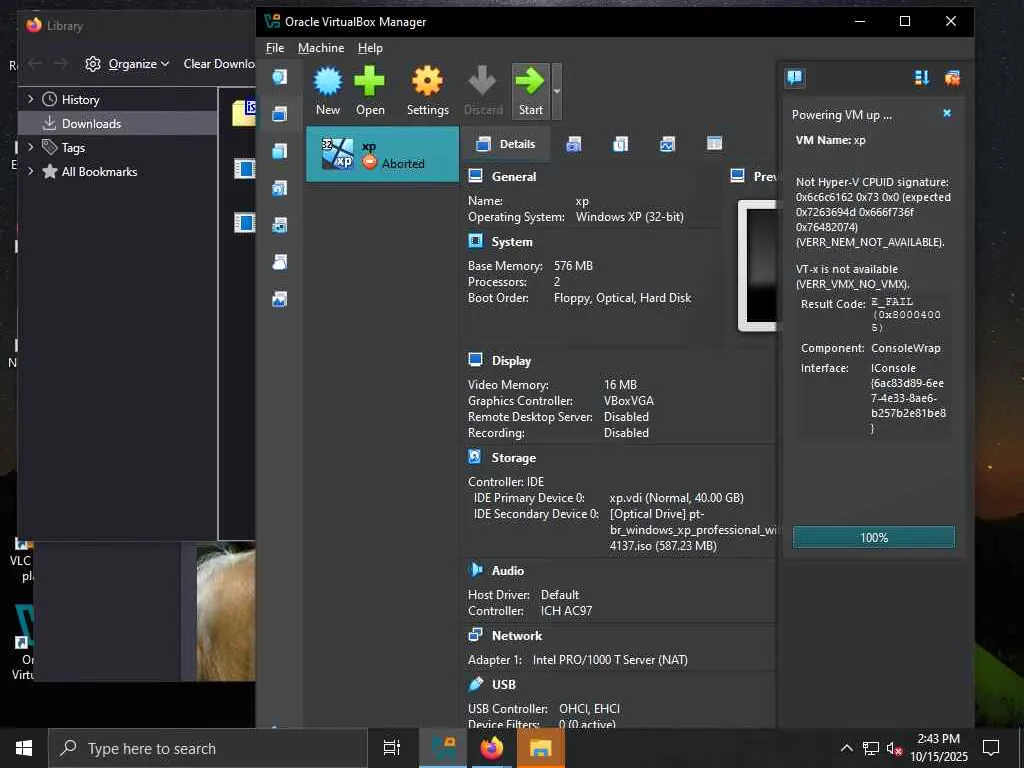Viewport: 1024px width, 768px height.
Task: Open the File menu in VirtualBox
Action: click(275, 48)
